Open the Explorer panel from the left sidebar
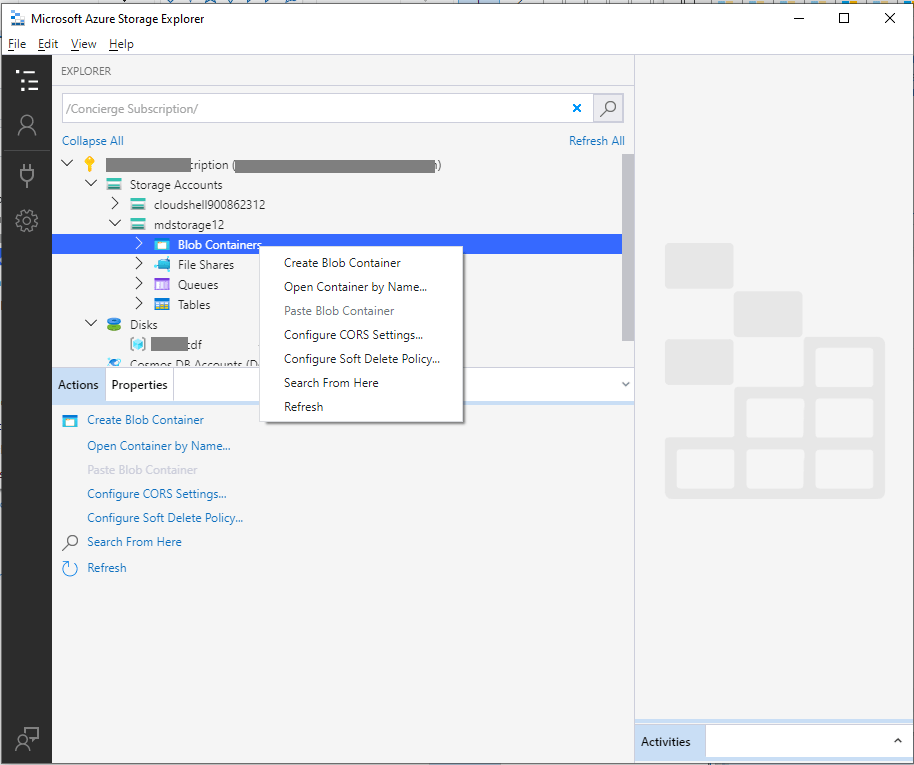This screenshot has height=765, width=914. pos(27,80)
